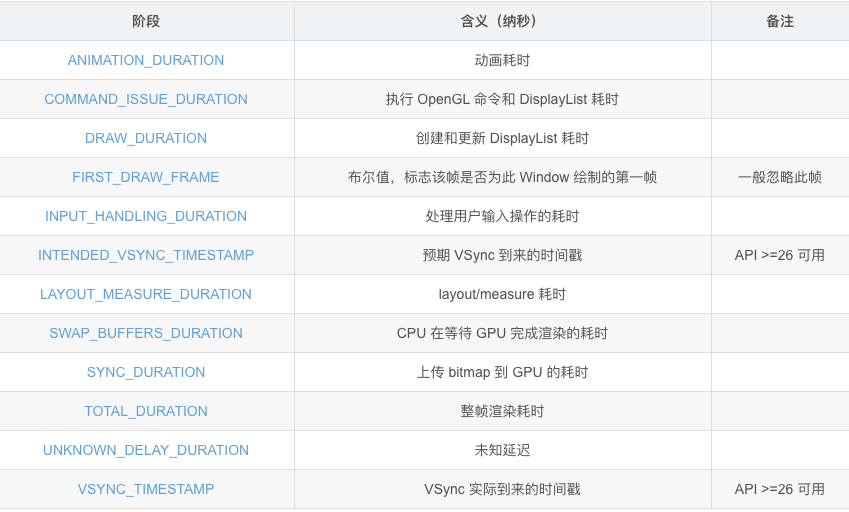Follow the SWAP_BUFFERS_DURATION link
The width and height of the screenshot is (849, 512).
click(x=146, y=333)
